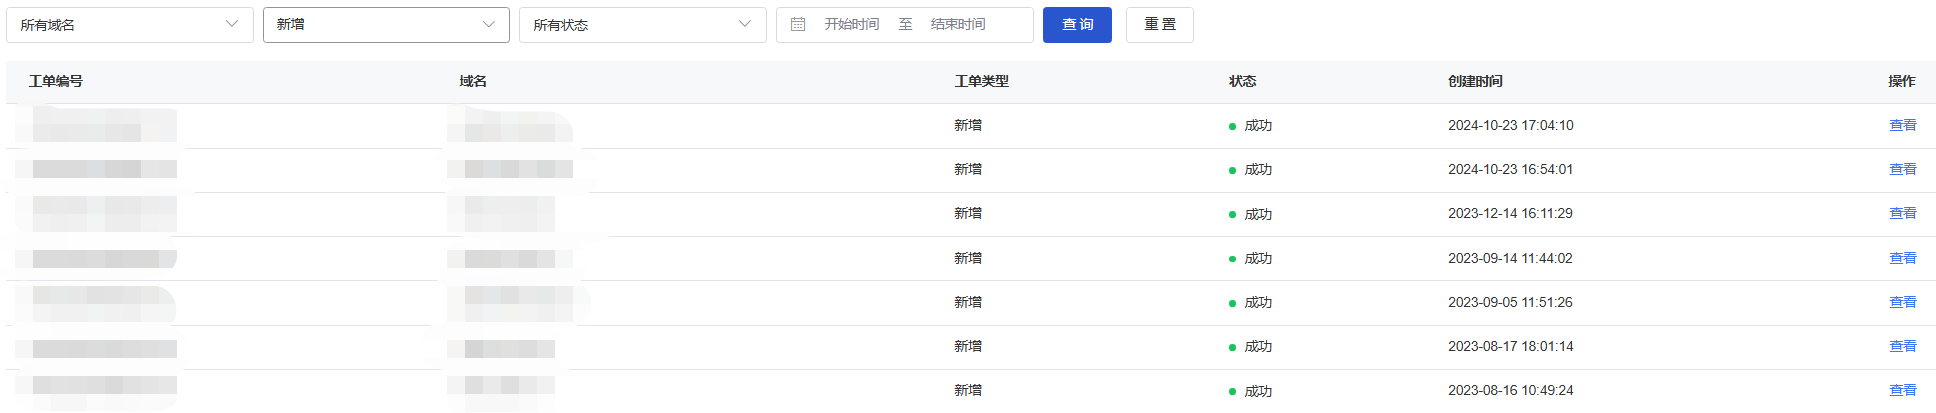Open the 所有状态 status dropdown

643,25
